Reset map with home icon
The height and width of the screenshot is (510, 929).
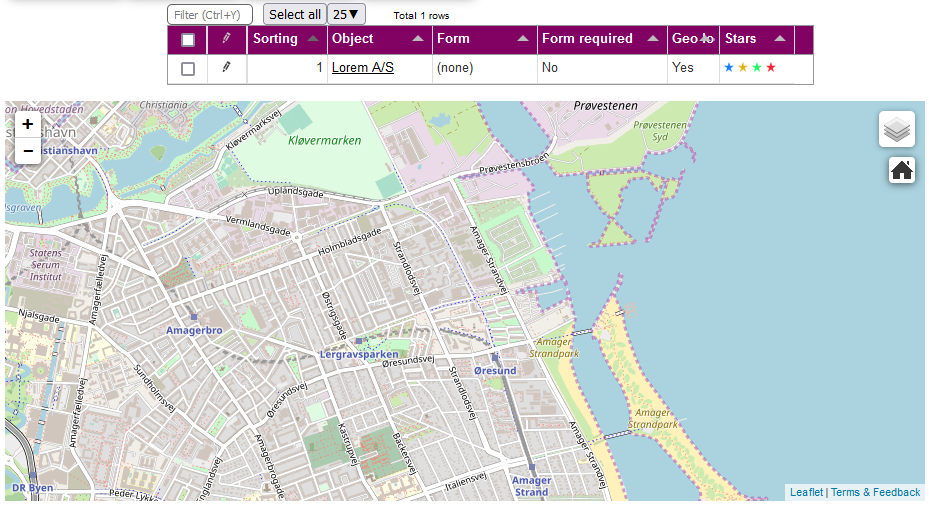(x=901, y=170)
